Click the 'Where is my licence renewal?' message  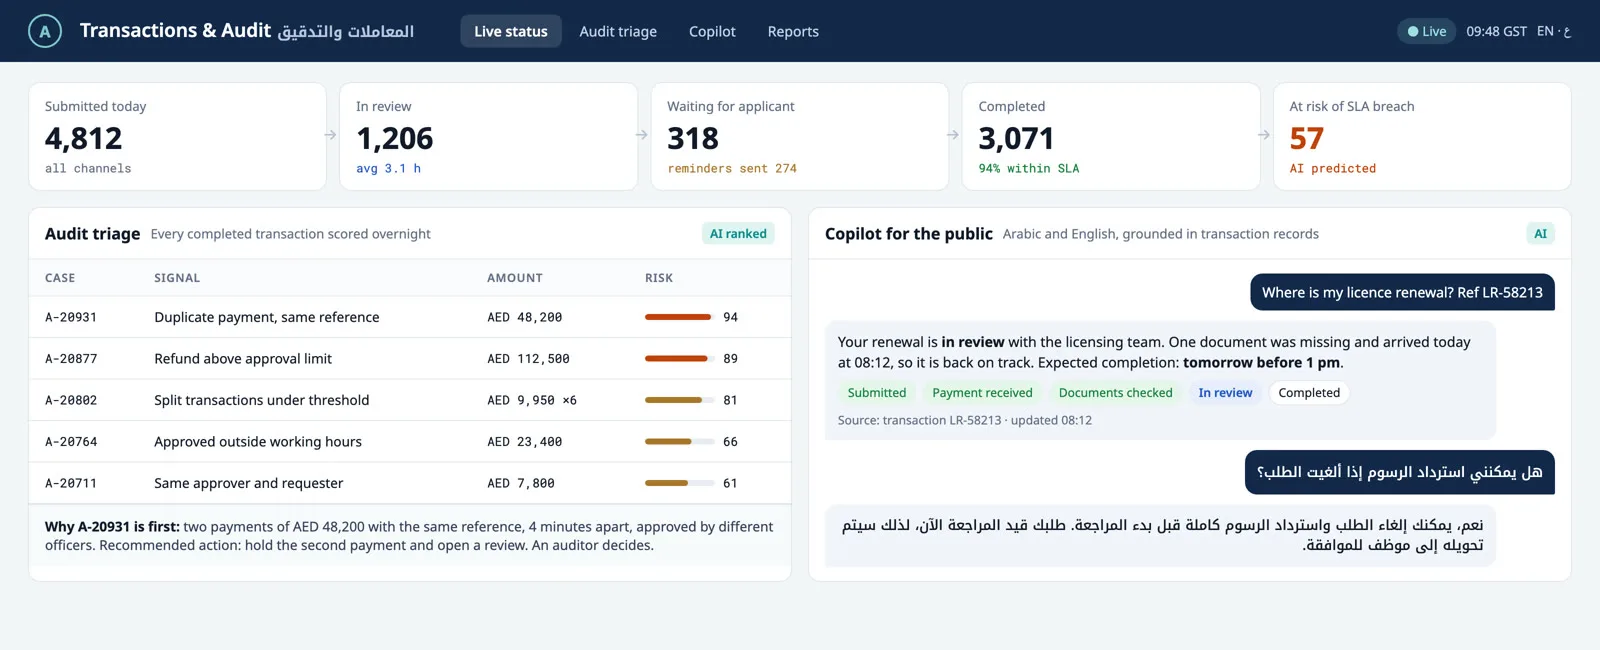[x=1402, y=292]
